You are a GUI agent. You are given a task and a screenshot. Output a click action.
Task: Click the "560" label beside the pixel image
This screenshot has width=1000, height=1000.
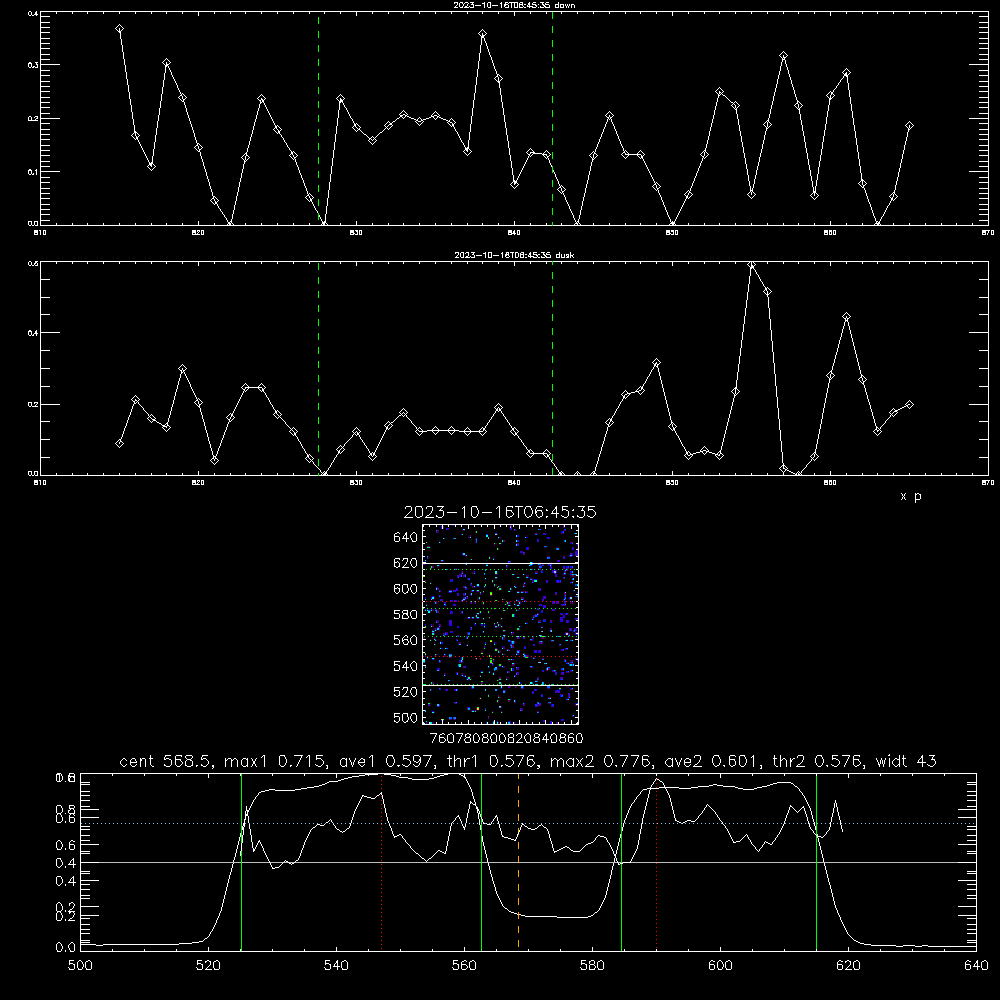point(406,640)
